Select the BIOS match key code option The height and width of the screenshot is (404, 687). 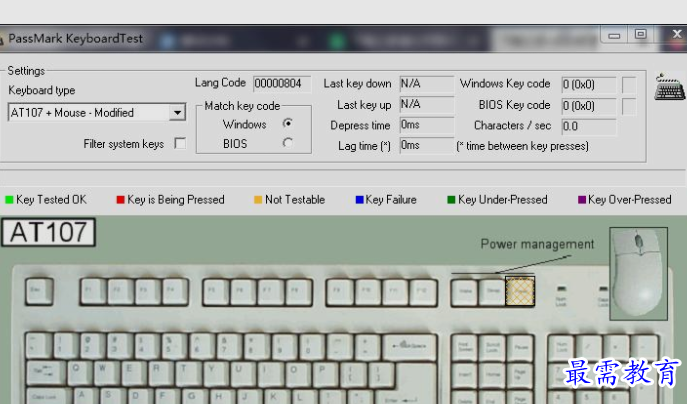287,143
